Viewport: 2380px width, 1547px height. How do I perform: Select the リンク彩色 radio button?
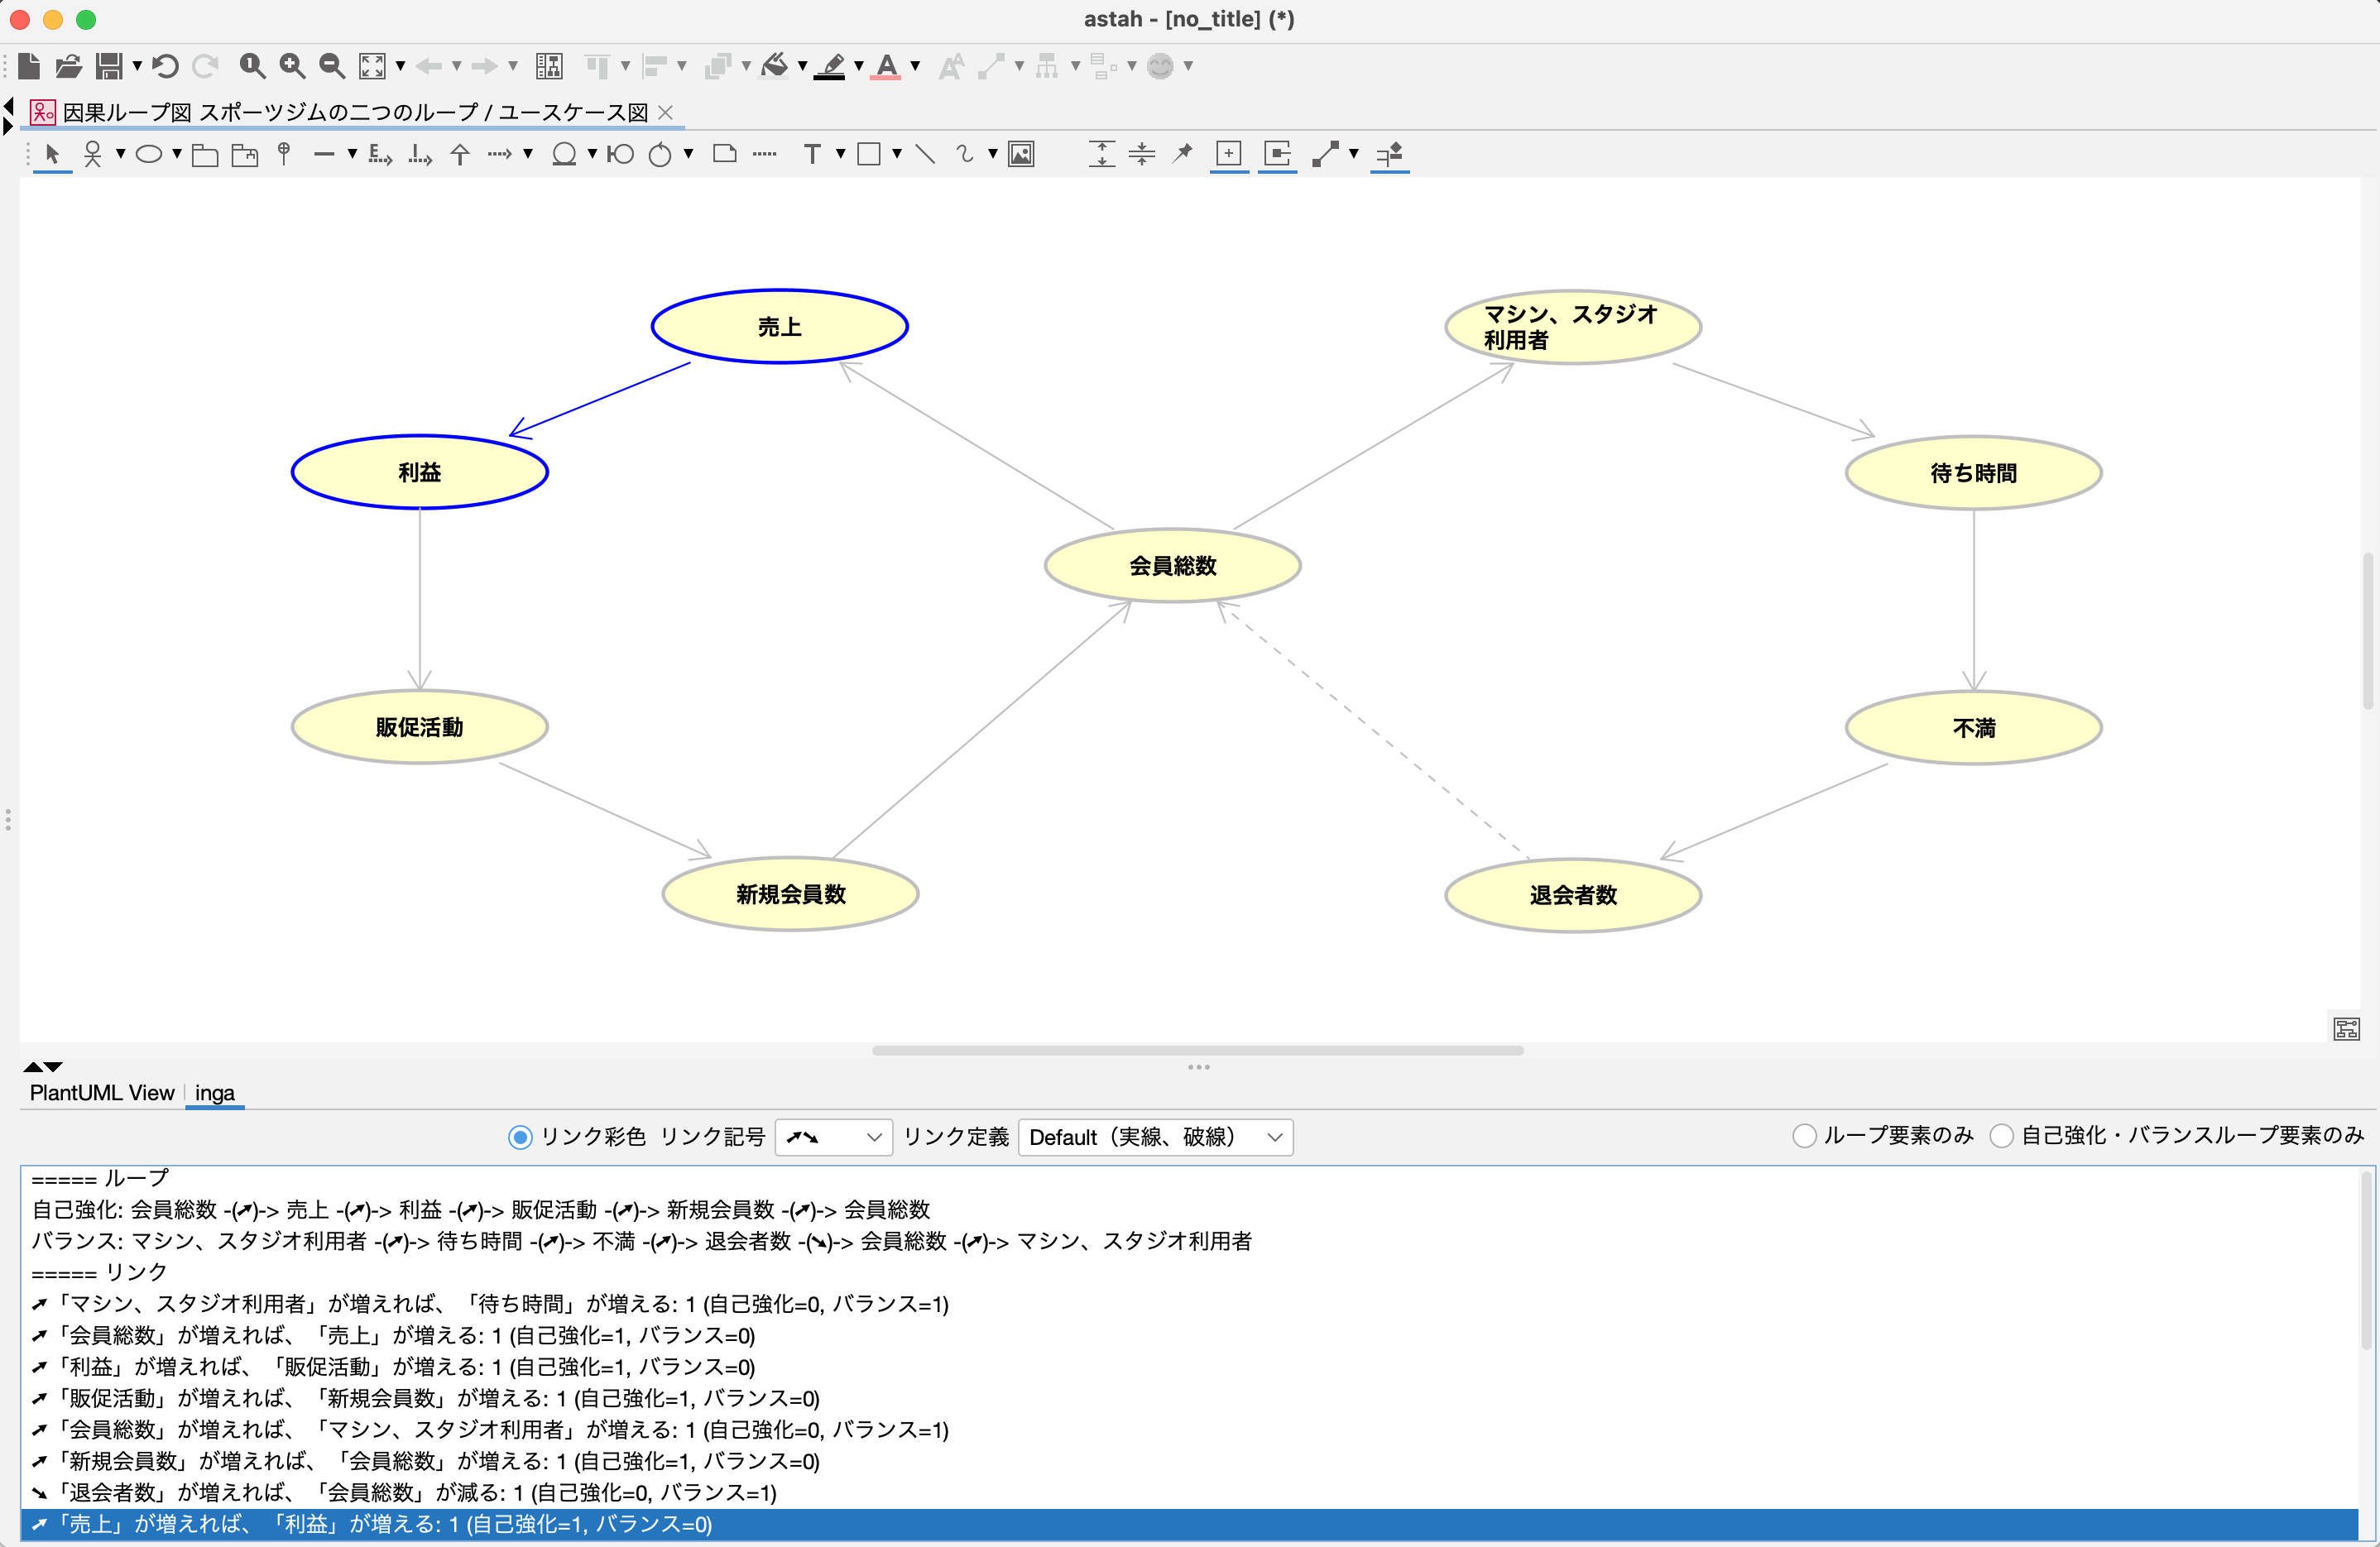pyautogui.click(x=520, y=1137)
